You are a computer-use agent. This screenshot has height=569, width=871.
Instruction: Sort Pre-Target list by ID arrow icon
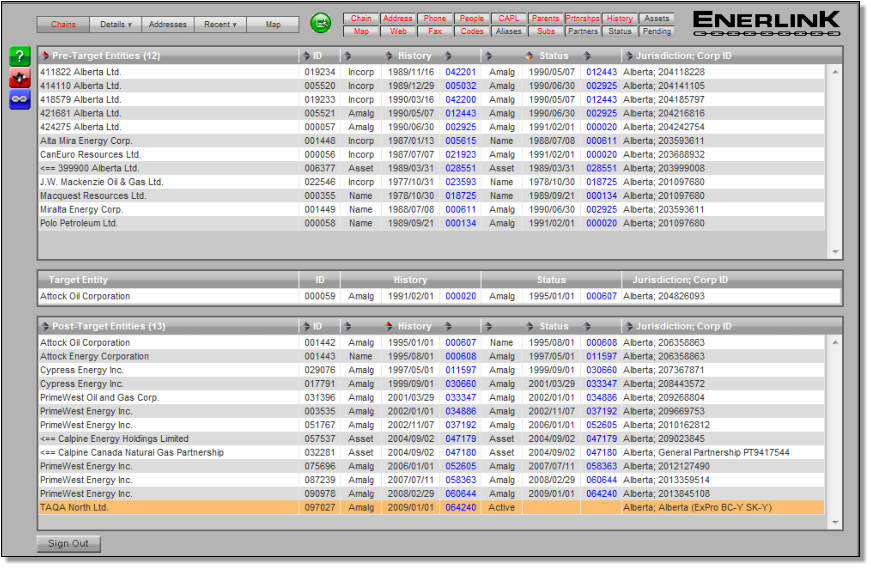306,56
